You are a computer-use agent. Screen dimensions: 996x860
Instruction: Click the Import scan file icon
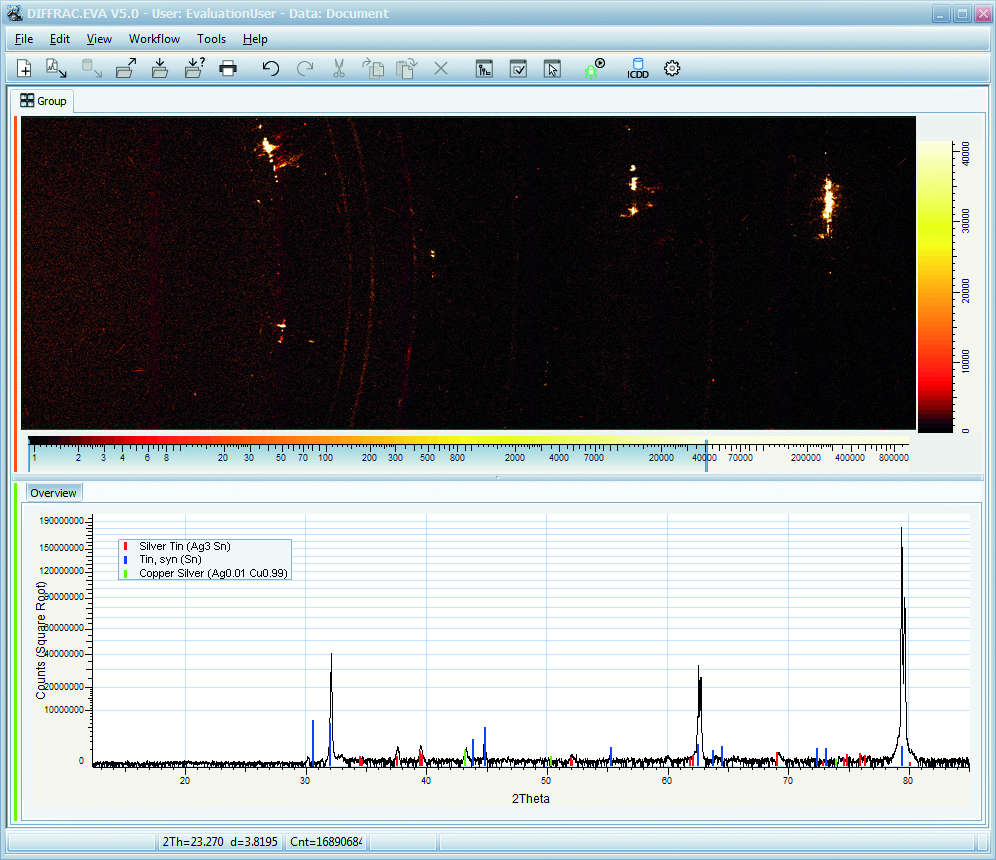tap(57, 69)
